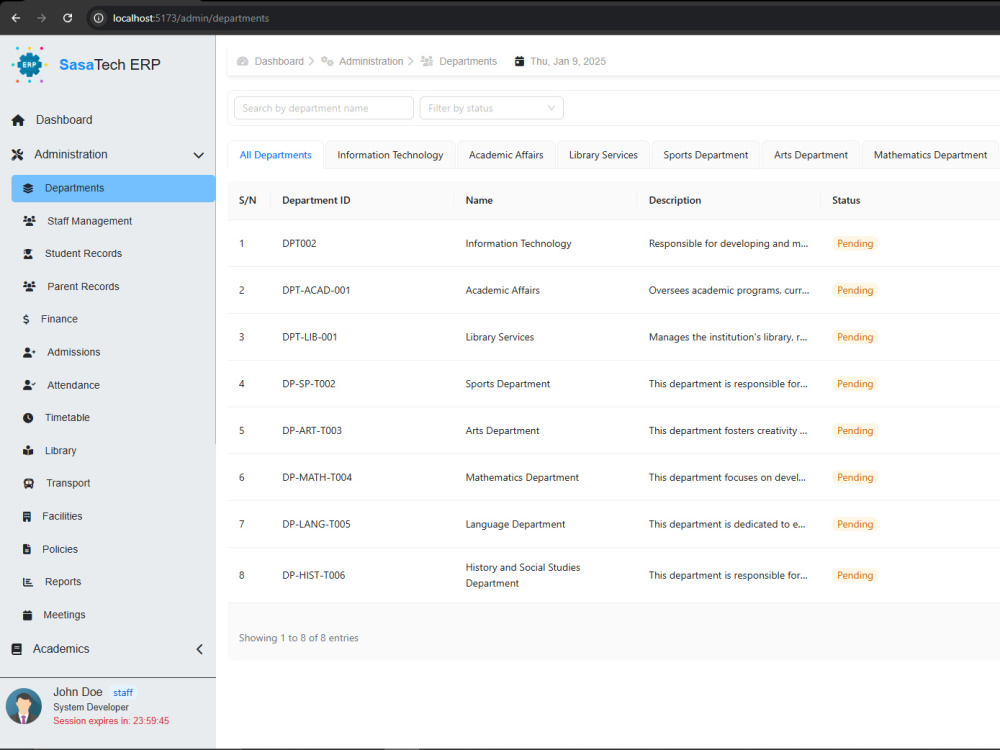Click the SasaTech ERP gear logo
This screenshot has width=1000, height=750.
tap(29, 64)
